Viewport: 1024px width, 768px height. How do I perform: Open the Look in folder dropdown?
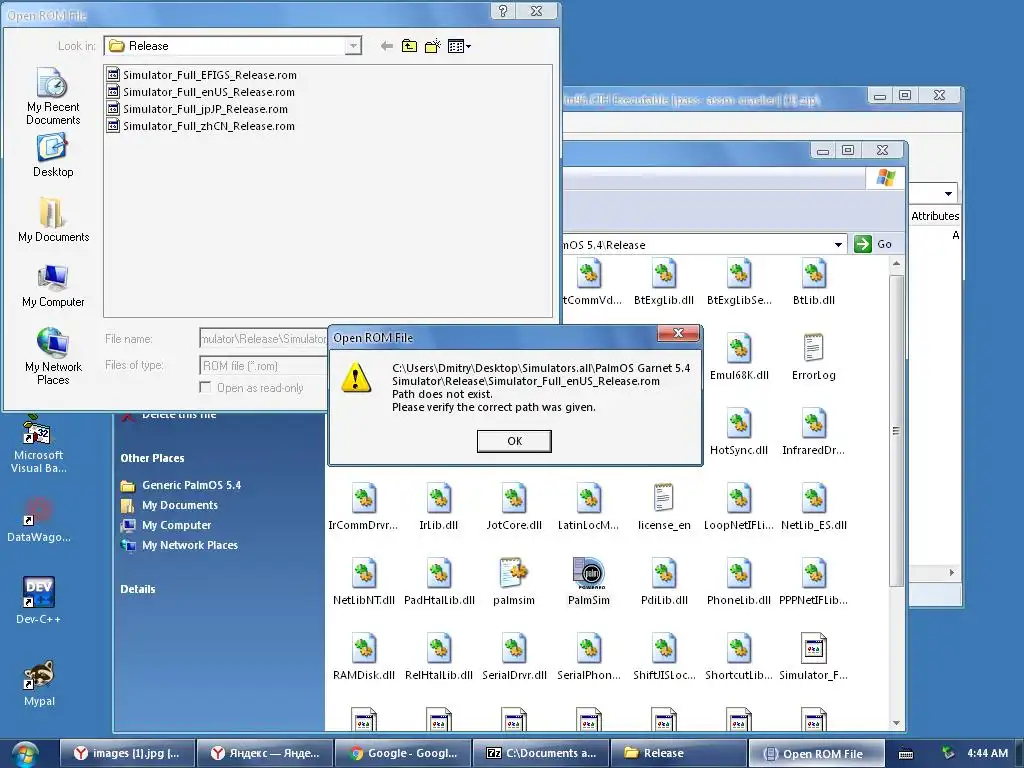[353, 46]
